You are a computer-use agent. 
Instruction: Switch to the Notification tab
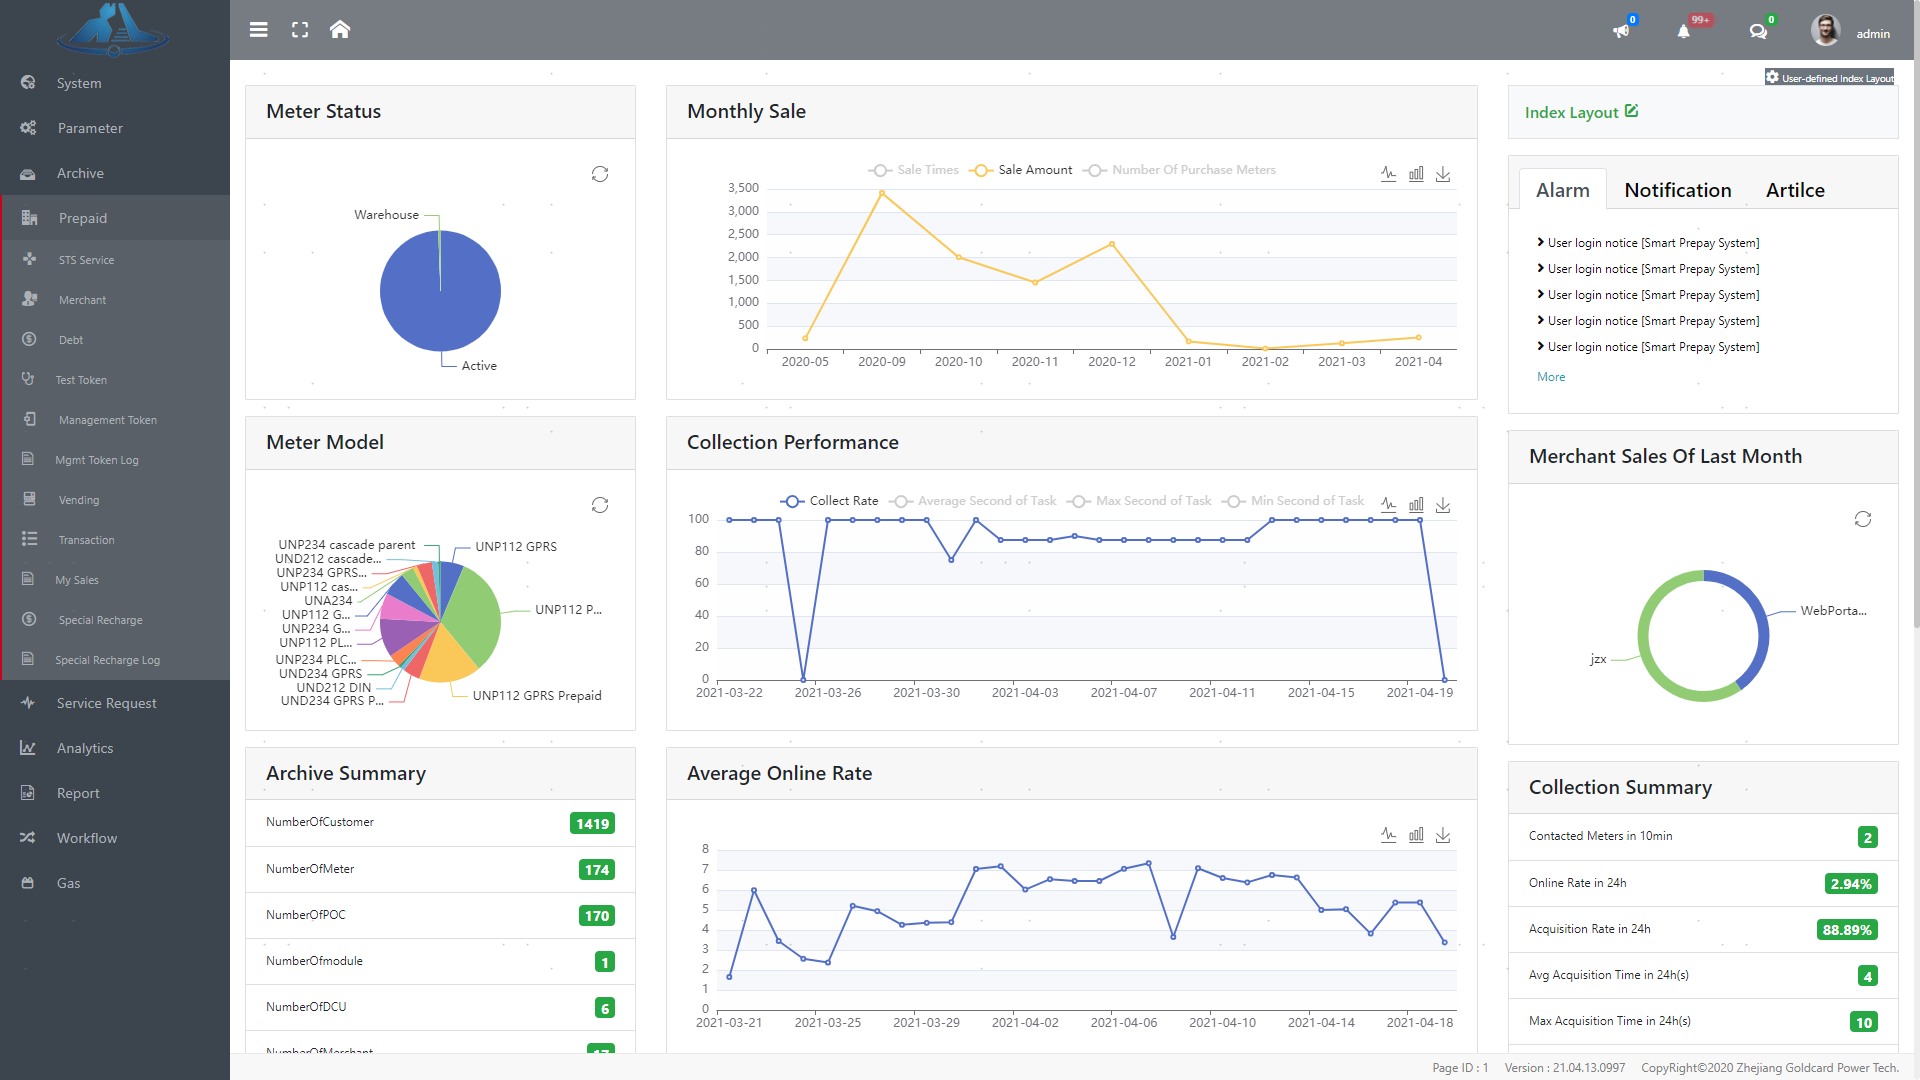pos(1677,190)
